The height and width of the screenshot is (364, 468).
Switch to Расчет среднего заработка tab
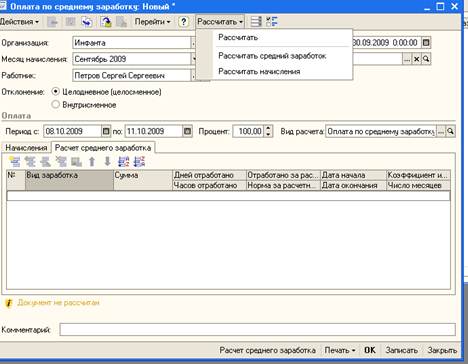click(103, 148)
